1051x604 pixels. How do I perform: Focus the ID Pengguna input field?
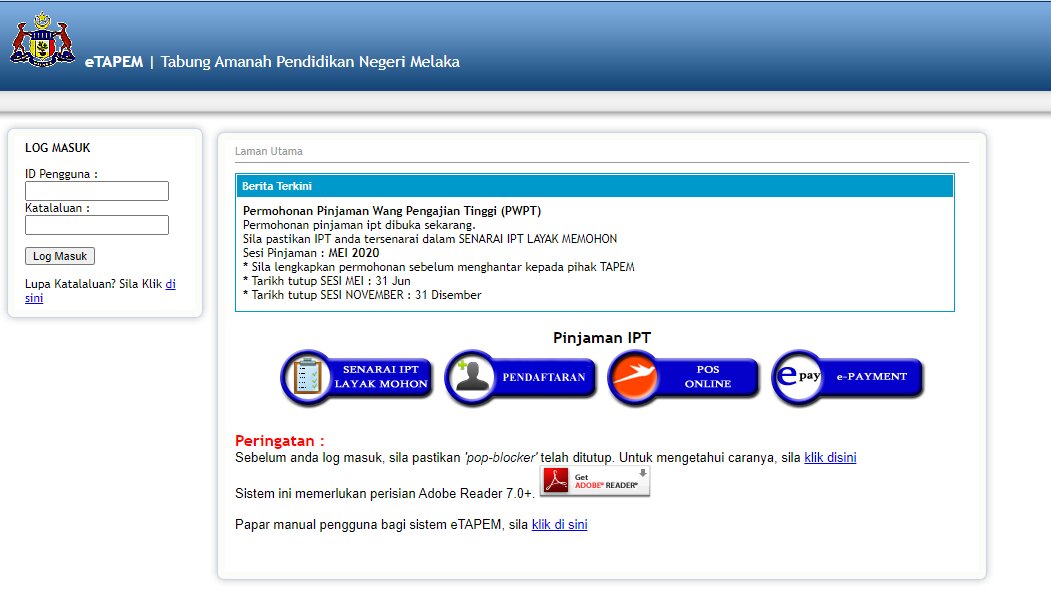click(97, 191)
